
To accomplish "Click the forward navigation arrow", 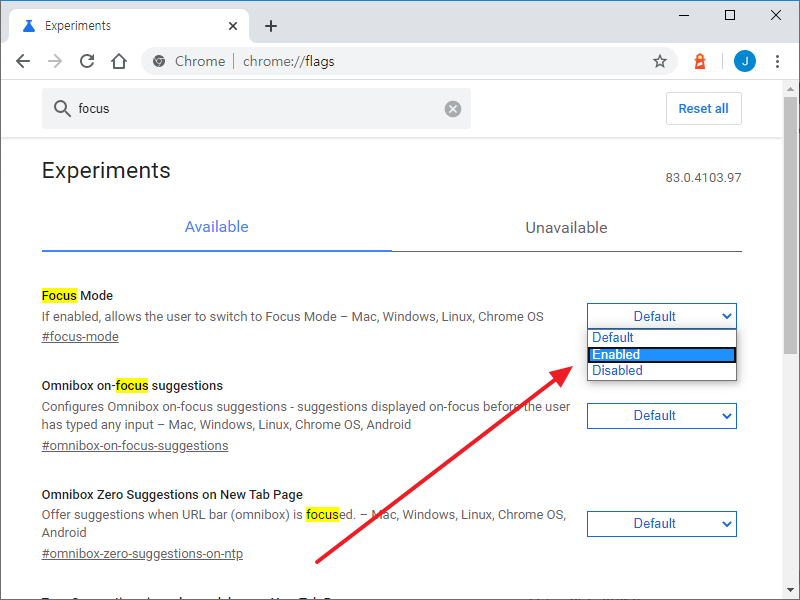I will [x=55, y=61].
